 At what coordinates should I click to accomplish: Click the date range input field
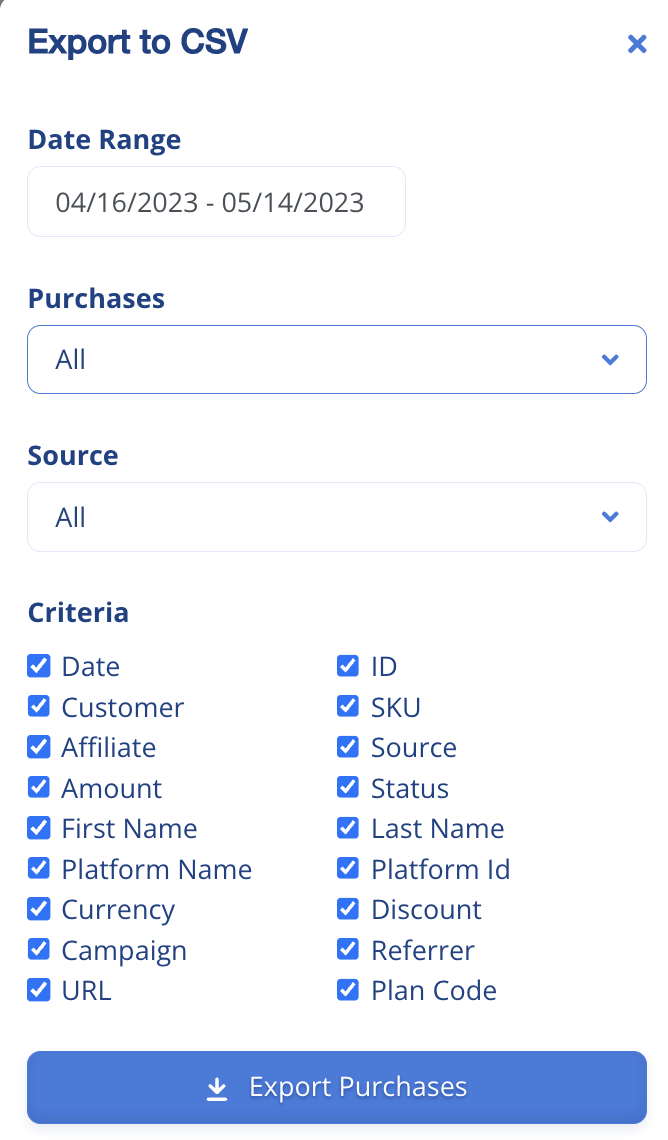tap(216, 201)
